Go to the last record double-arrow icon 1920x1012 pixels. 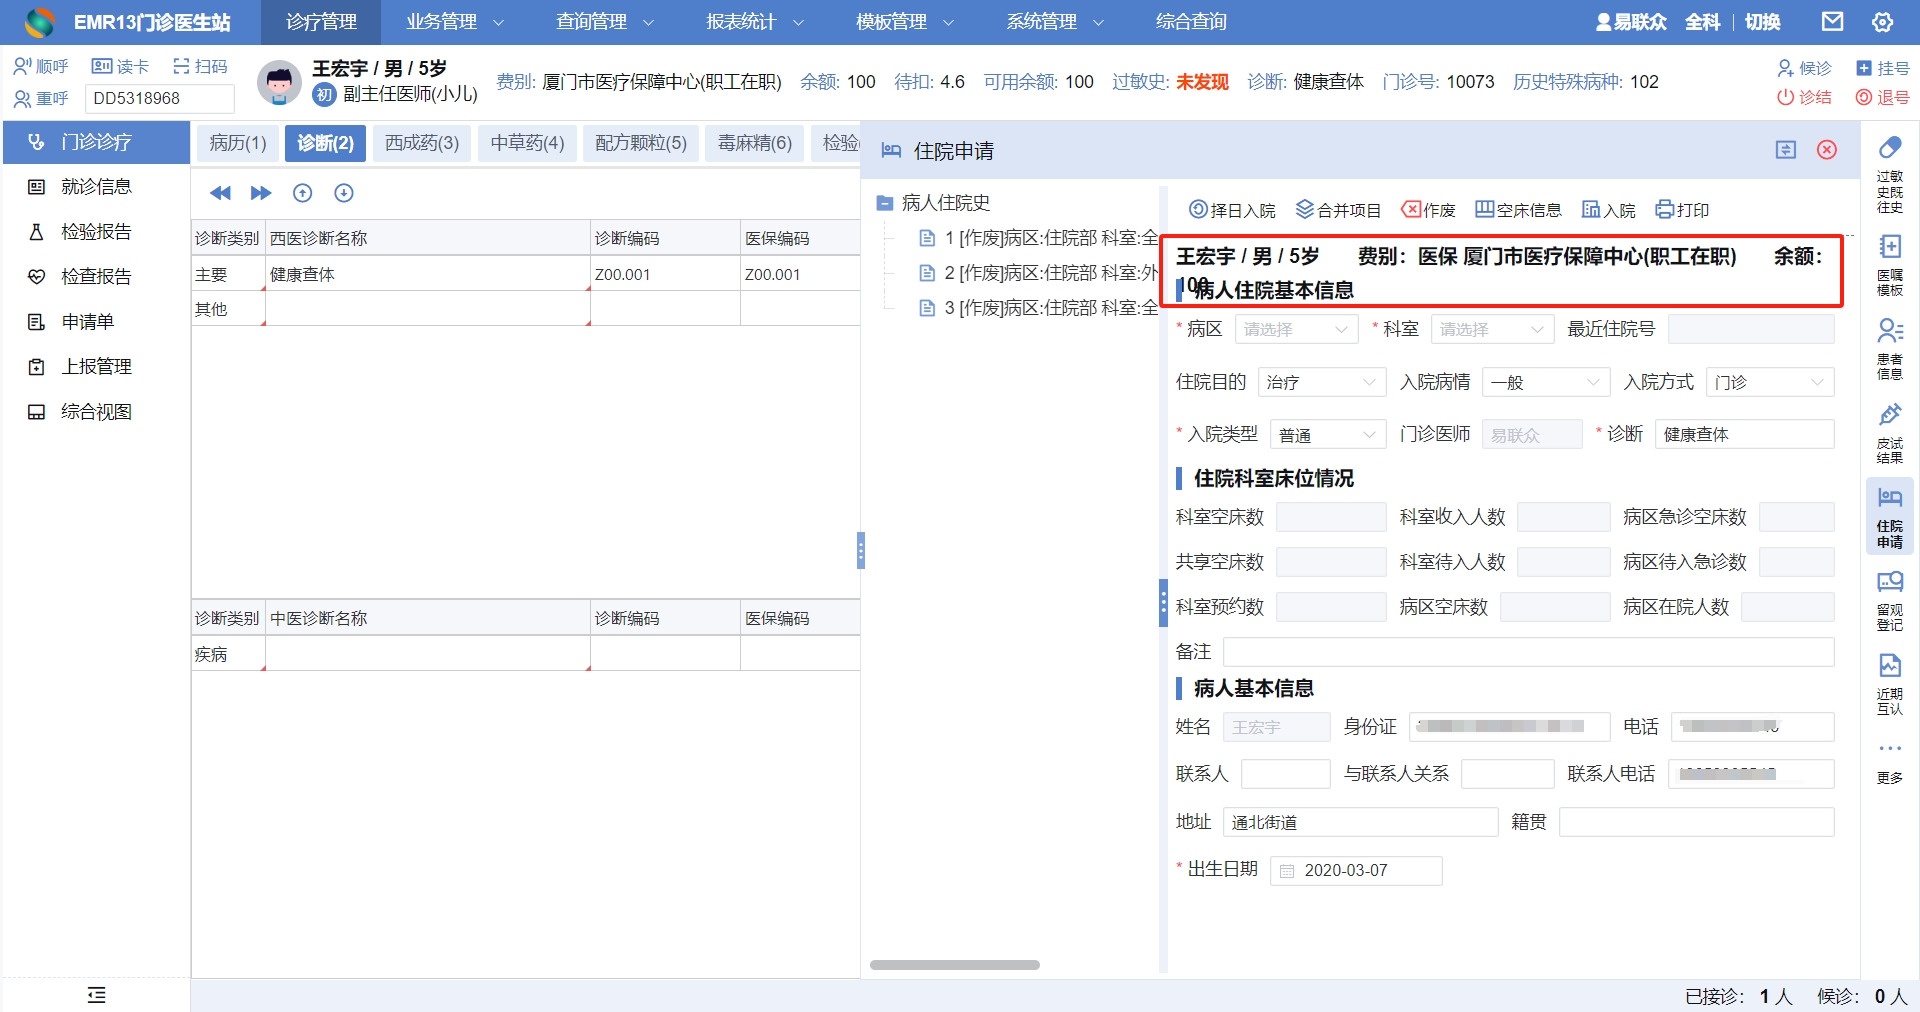coord(261,193)
